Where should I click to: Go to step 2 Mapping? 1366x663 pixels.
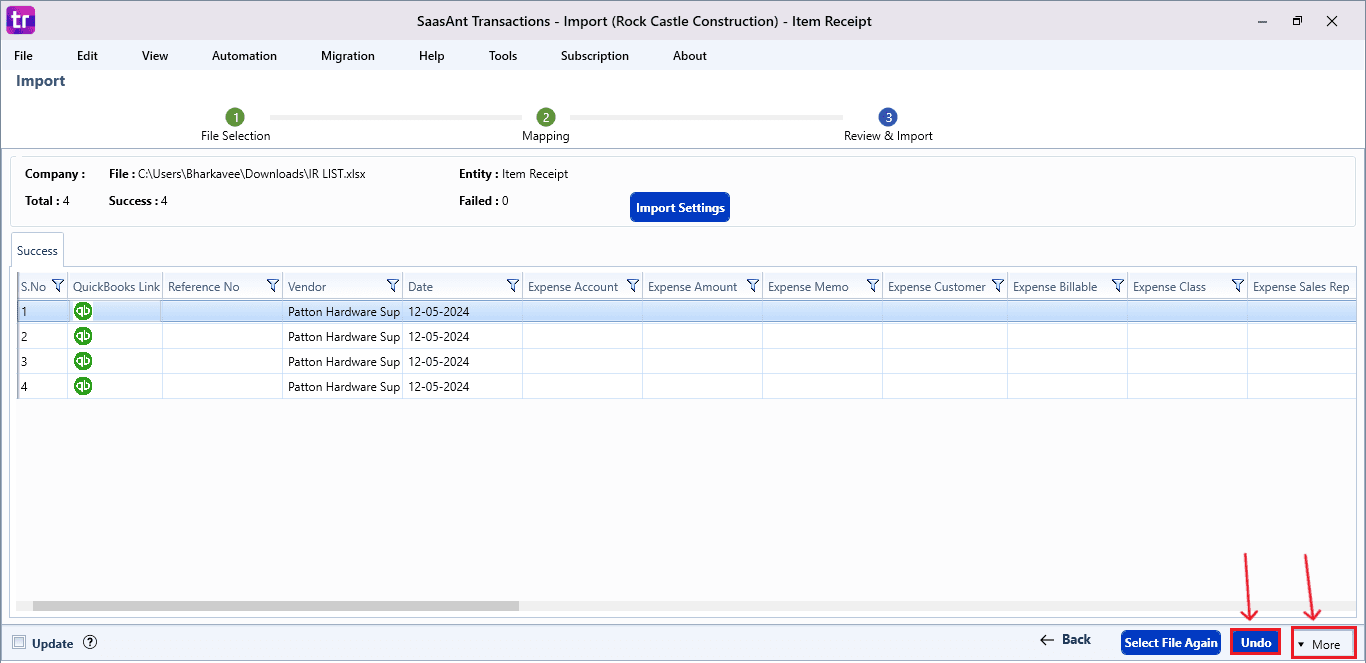point(545,118)
